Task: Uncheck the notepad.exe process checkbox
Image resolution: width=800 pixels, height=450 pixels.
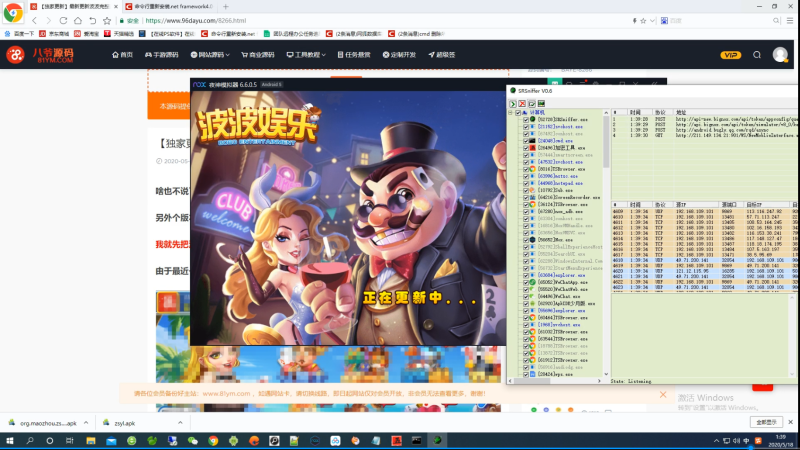Action: (526, 183)
